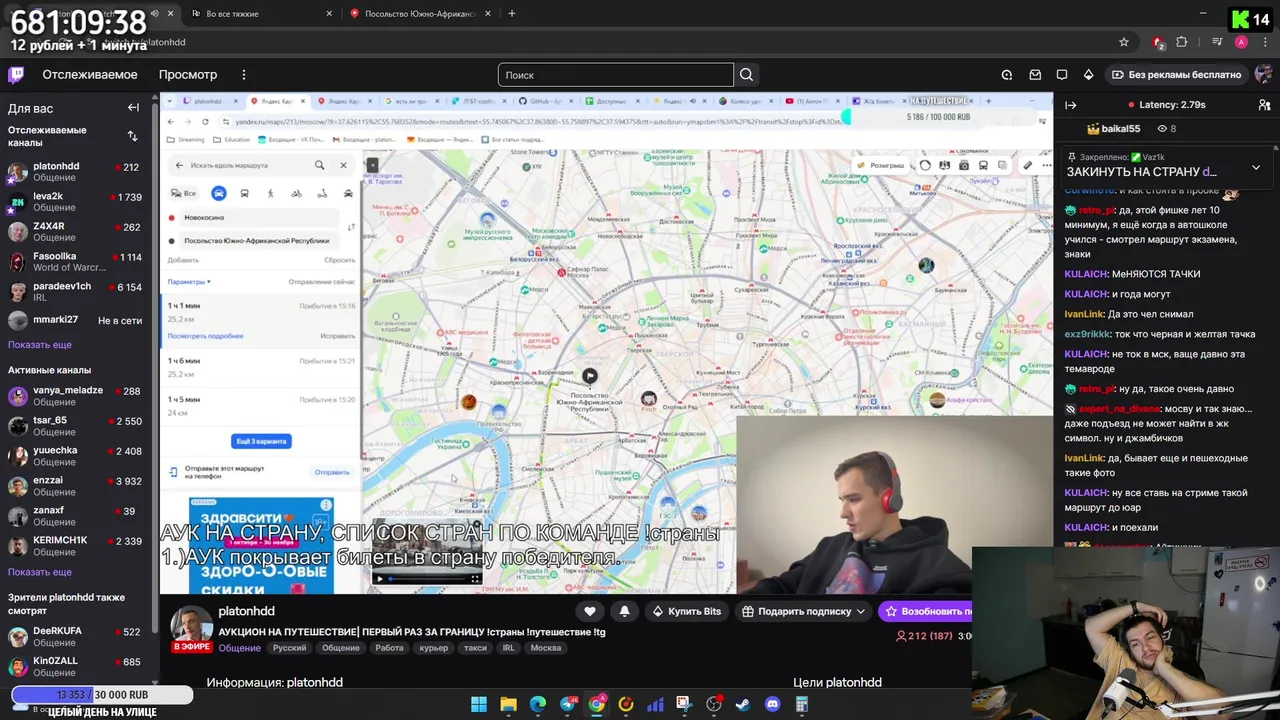Toggle notifications bell for platonhdd
The image size is (1280, 720).
click(x=624, y=611)
